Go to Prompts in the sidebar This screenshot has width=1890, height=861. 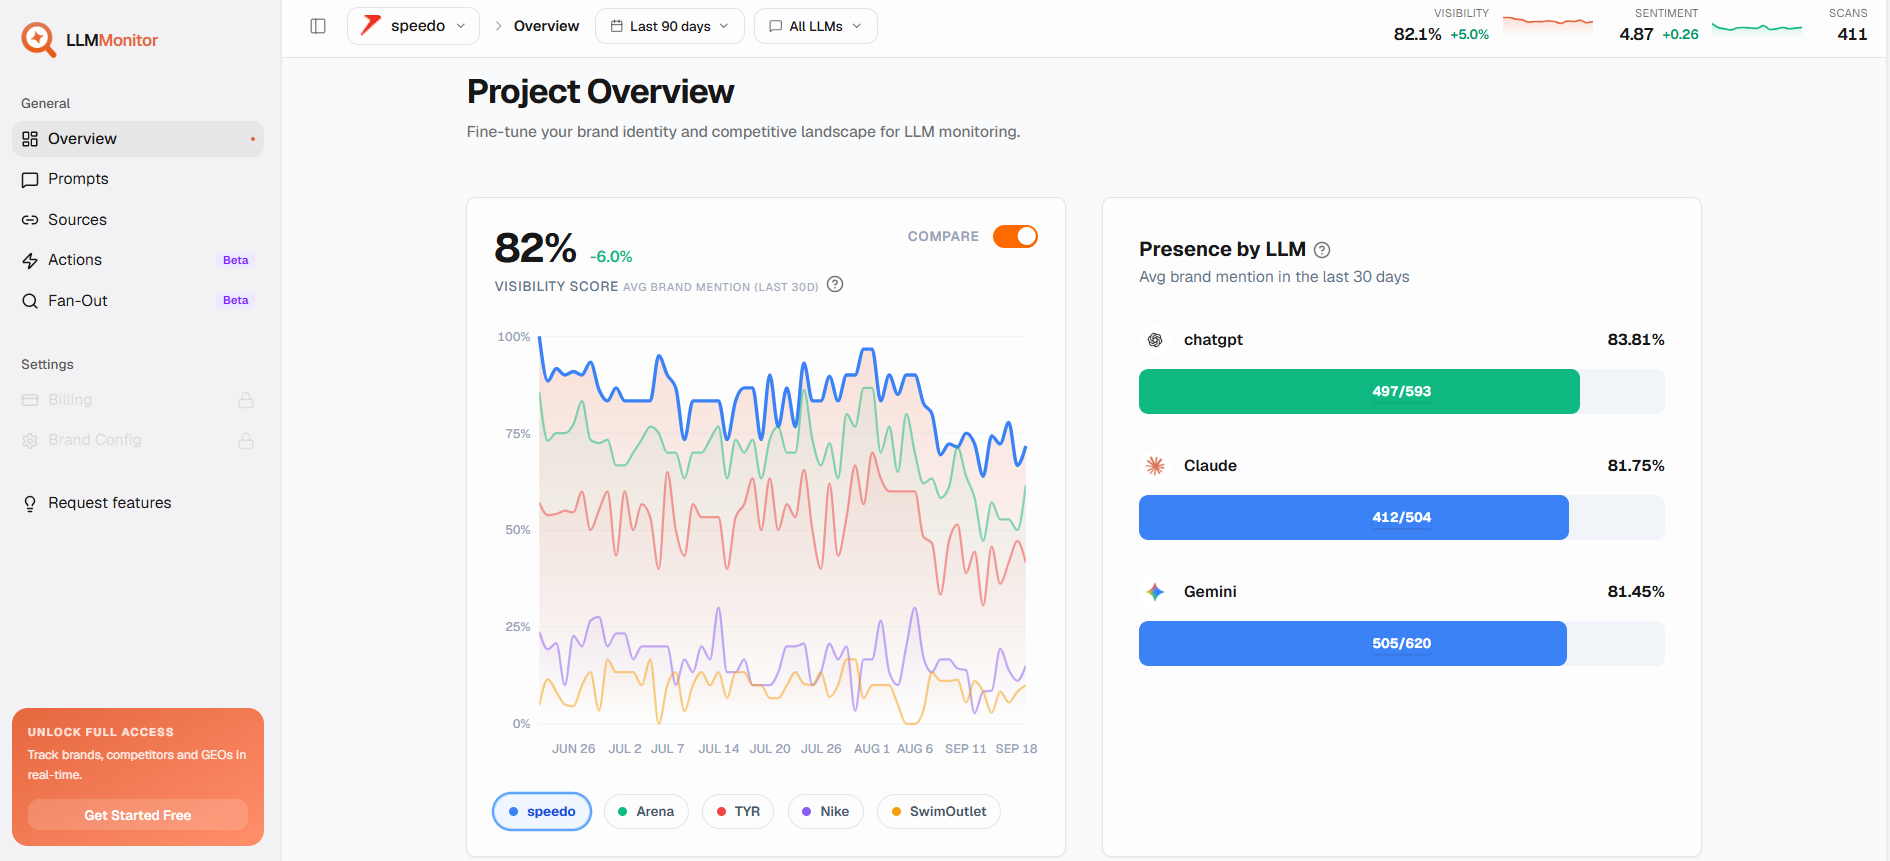pyautogui.click(x=138, y=179)
